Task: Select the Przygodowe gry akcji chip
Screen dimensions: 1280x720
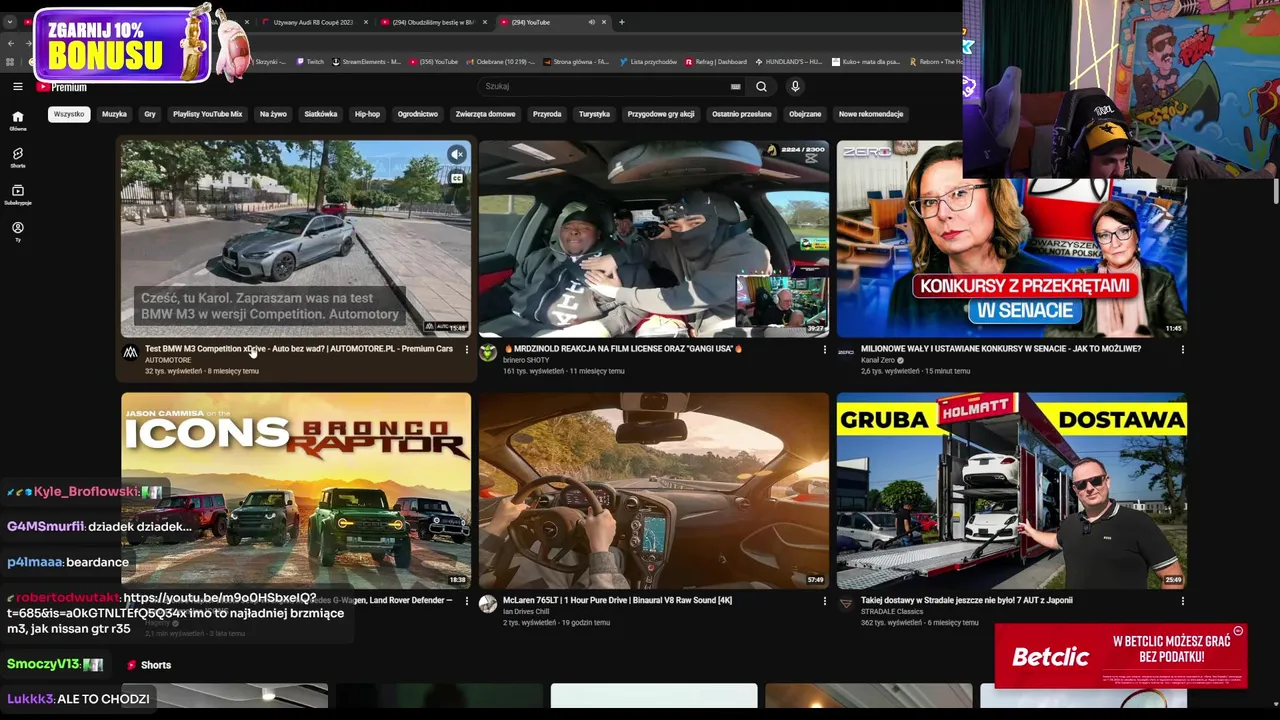Action: pos(661,114)
